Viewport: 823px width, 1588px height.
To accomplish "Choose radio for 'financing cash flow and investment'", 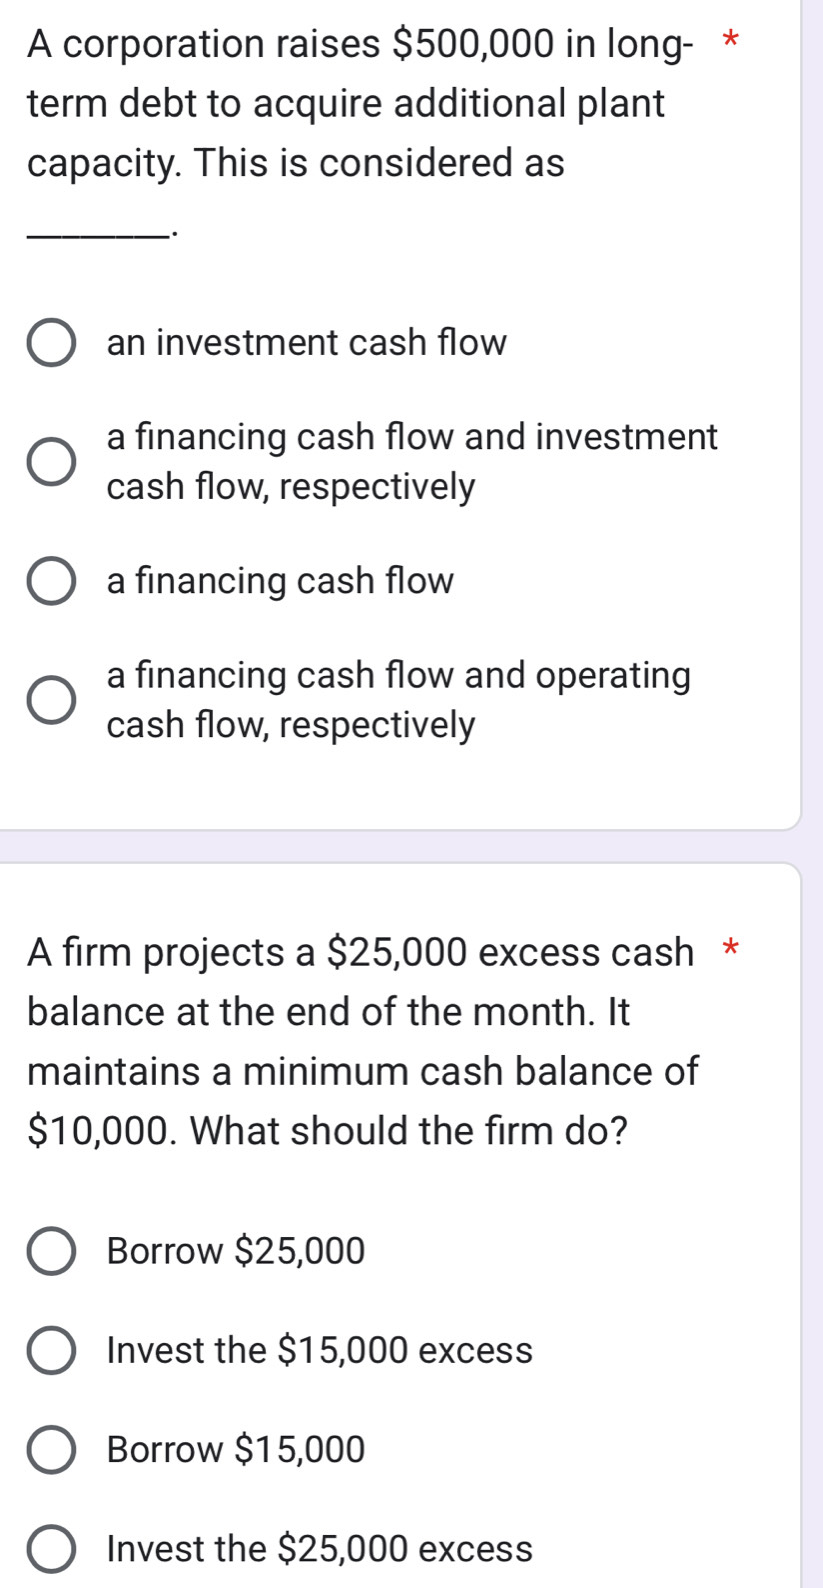I will (x=50, y=461).
